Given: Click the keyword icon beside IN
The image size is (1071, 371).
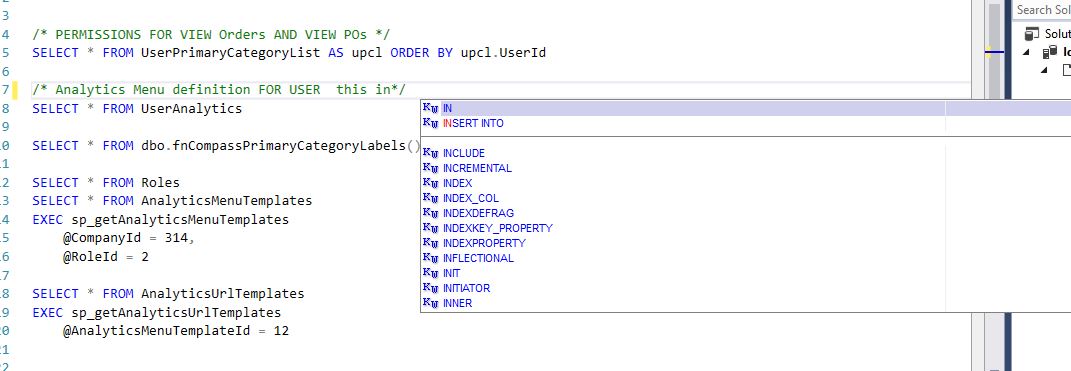Looking at the screenshot, I should pyautogui.click(x=430, y=108).
